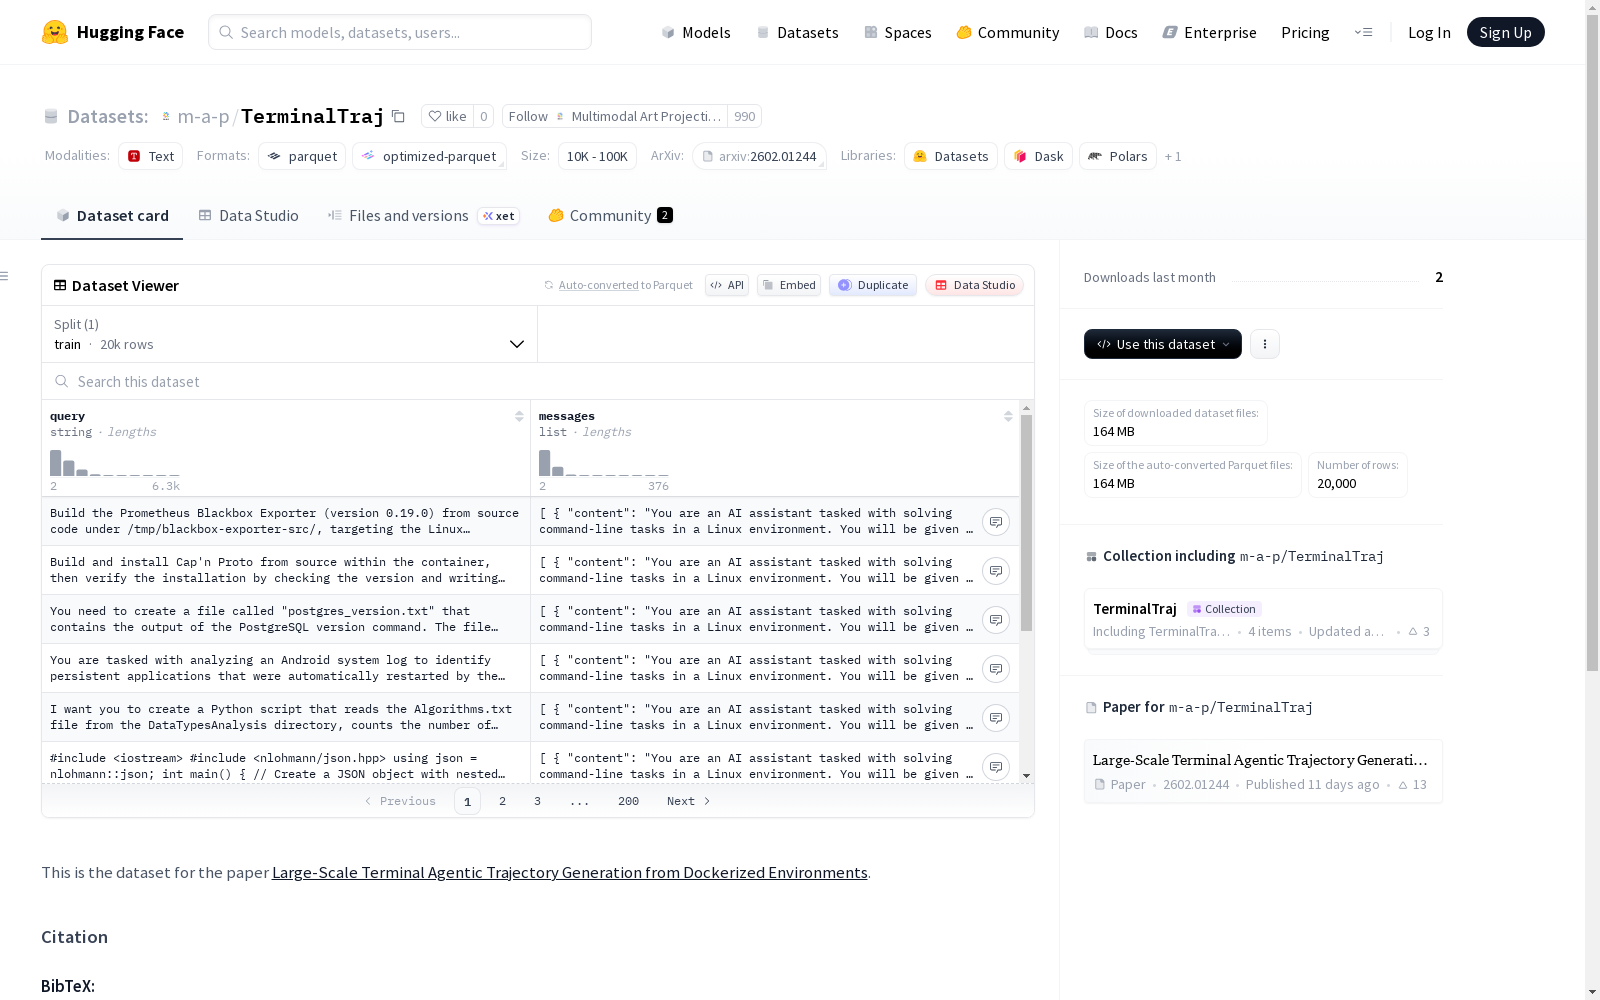Open row preview for postgres_version.txt row

[x=996, y=620]
